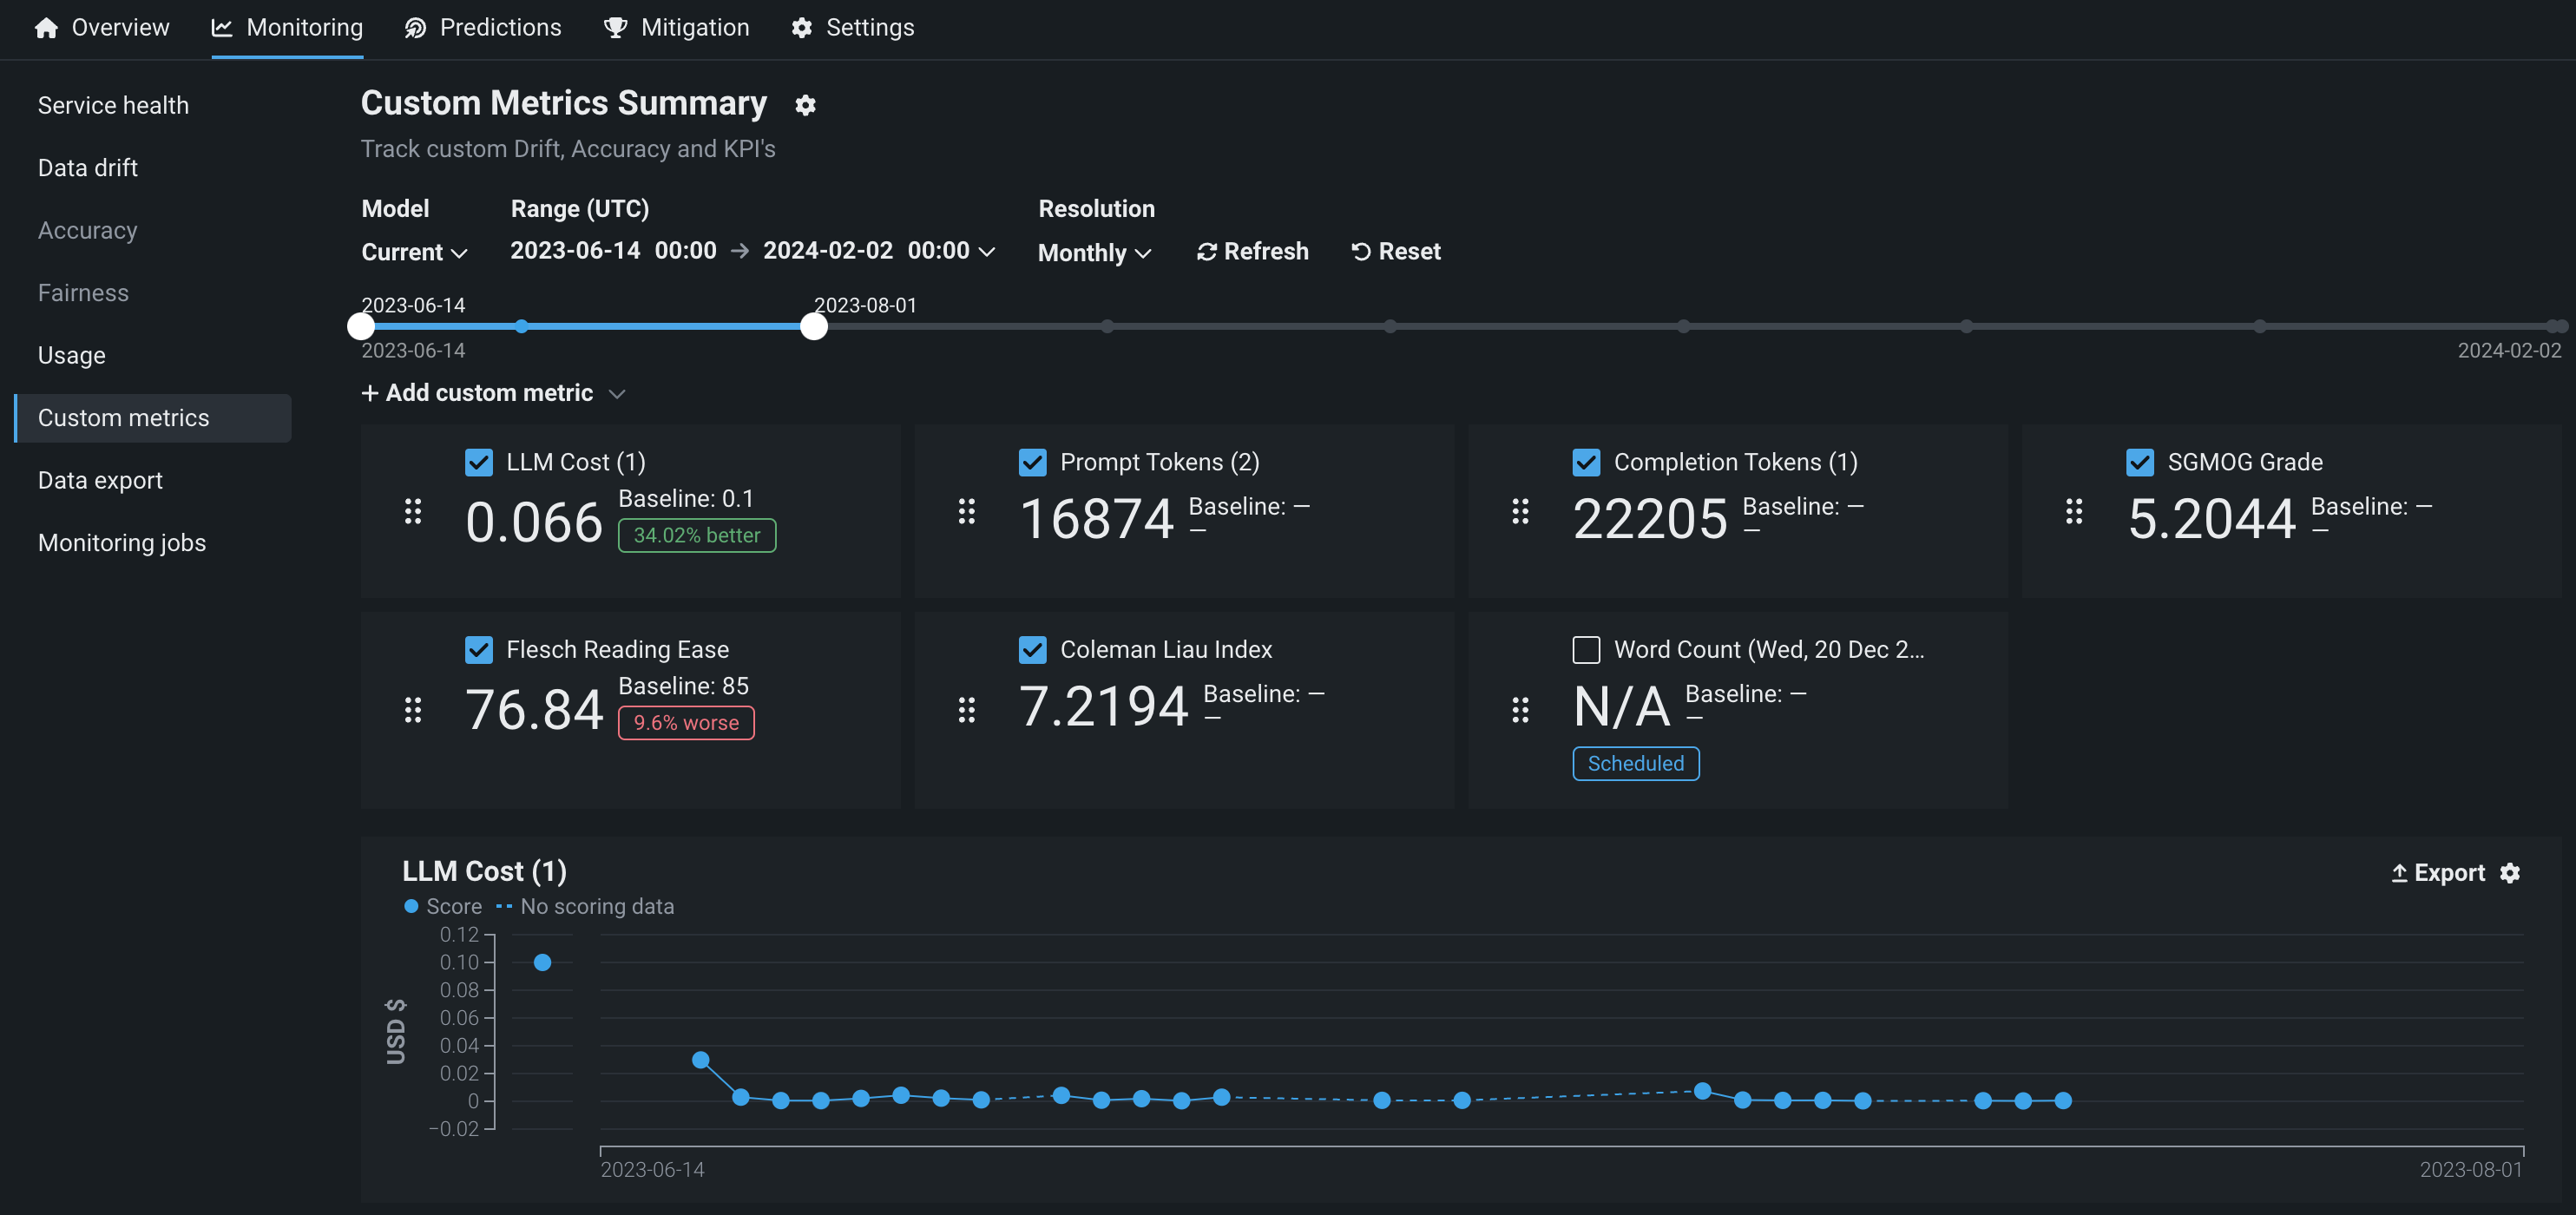Click the Refresh button
The width and height of the screenshot is (2576, 1215).
coord(1252,252)
